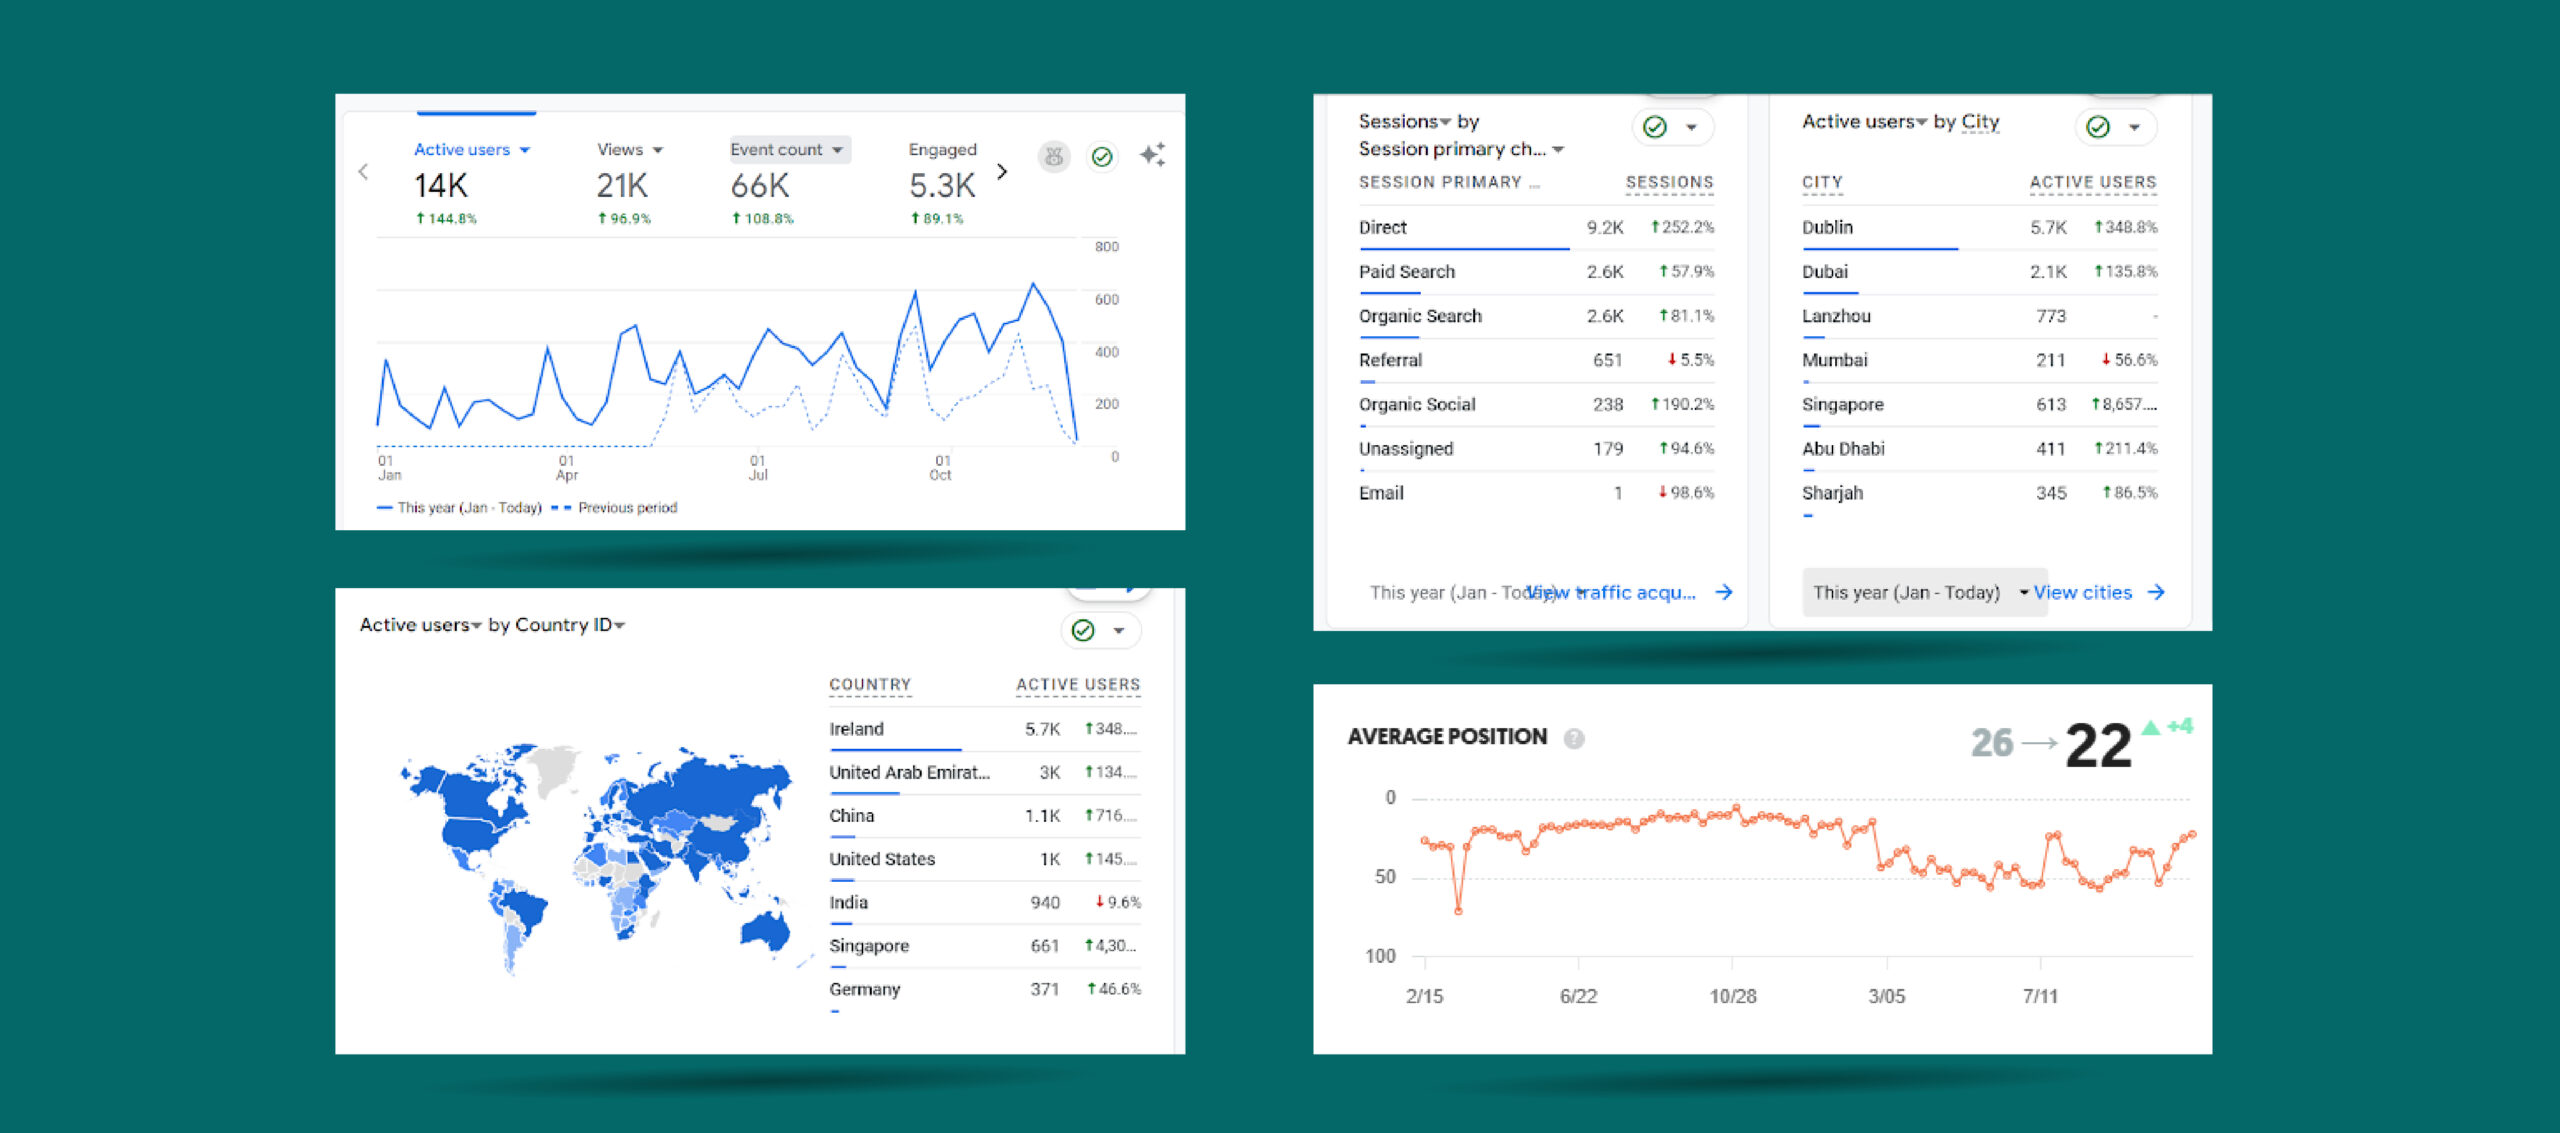Click the check status on Country card

click(x=1083, y=630)
